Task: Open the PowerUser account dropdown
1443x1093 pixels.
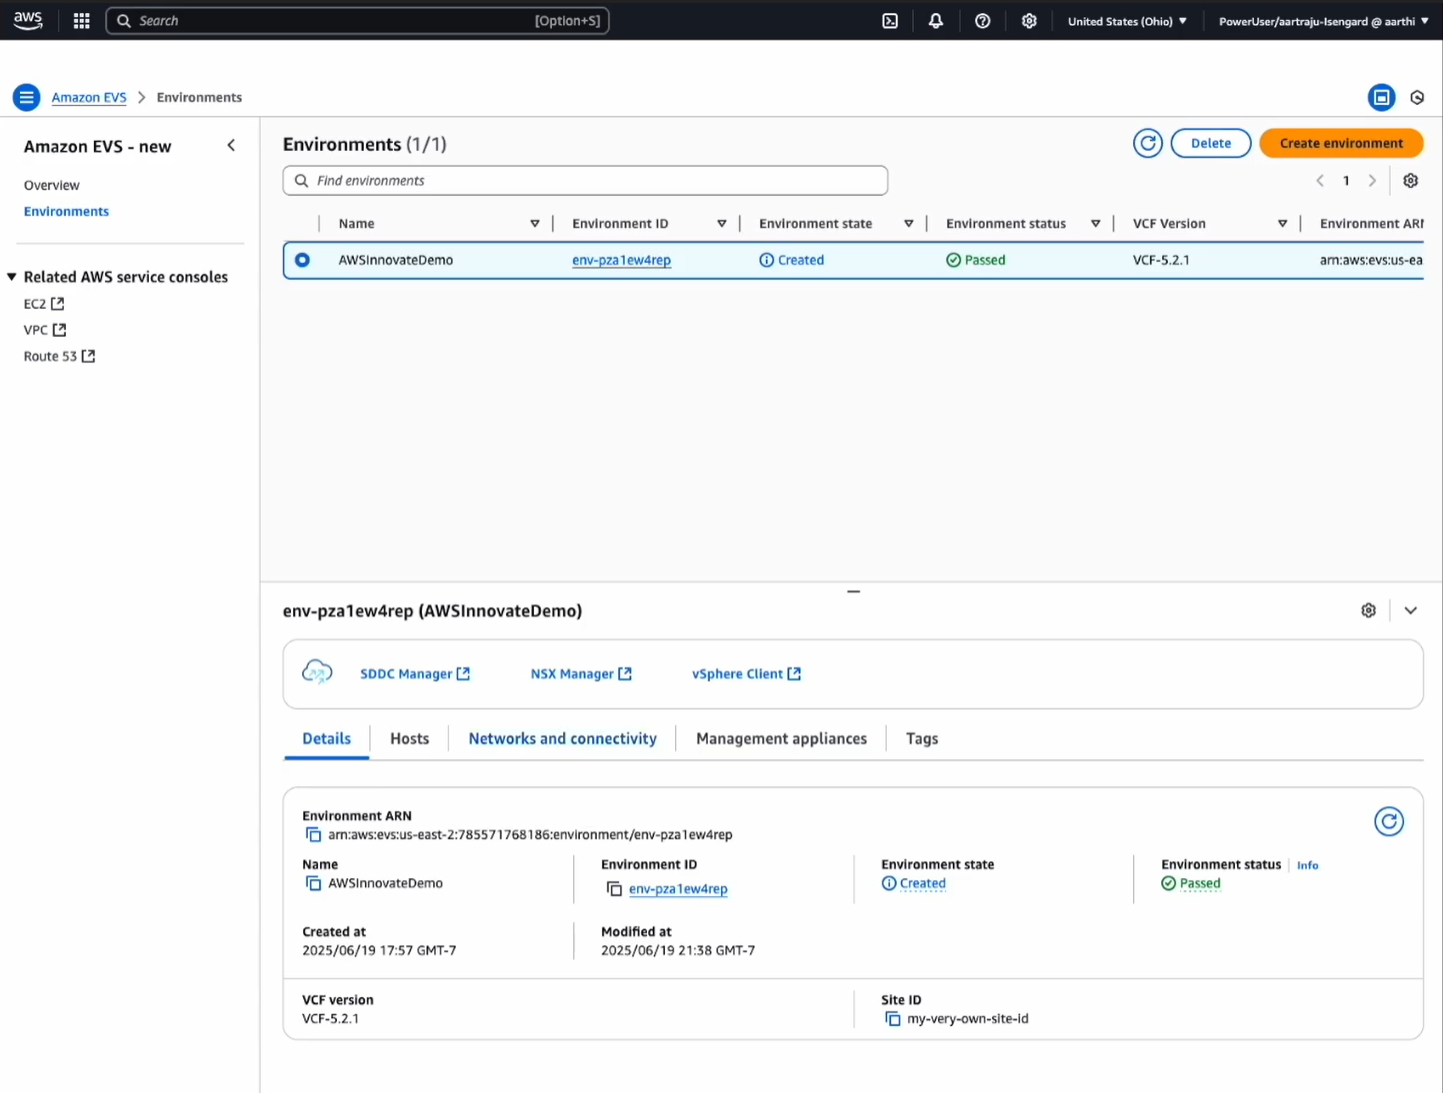Action: click(x=1324, y=21)
